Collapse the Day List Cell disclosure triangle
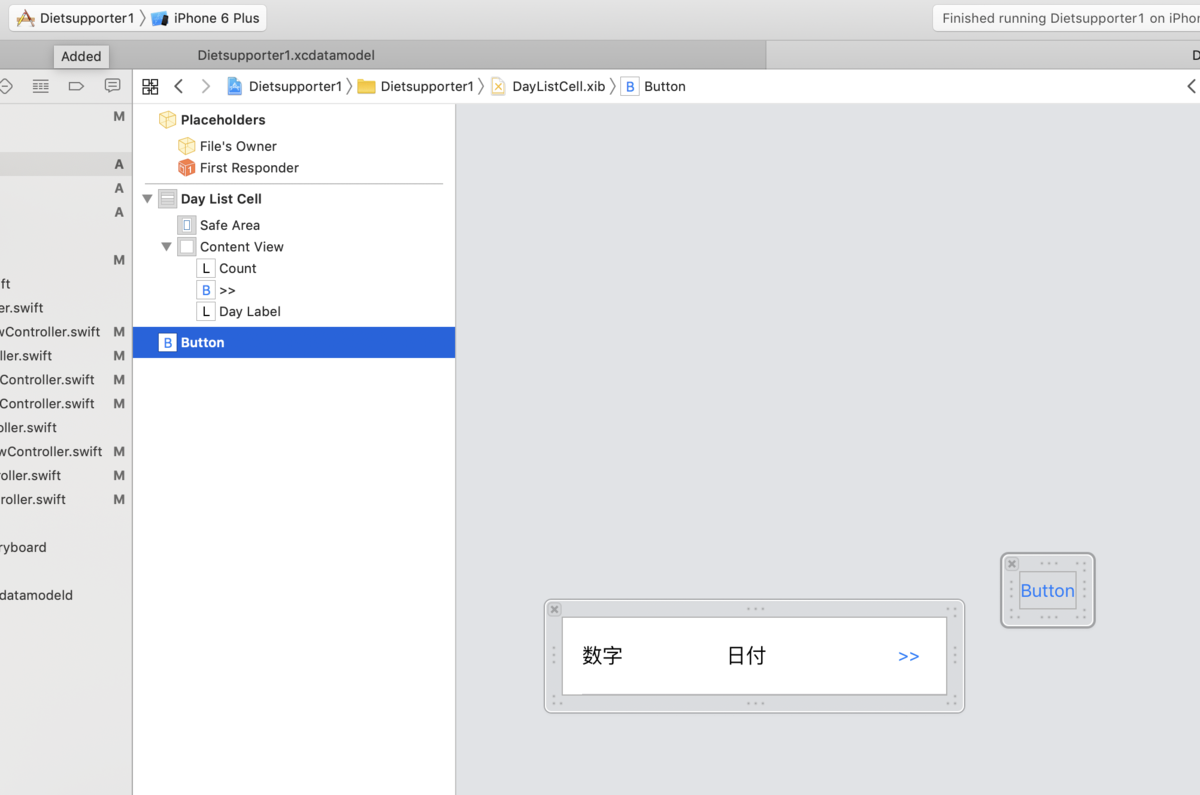 coord(148,199)
